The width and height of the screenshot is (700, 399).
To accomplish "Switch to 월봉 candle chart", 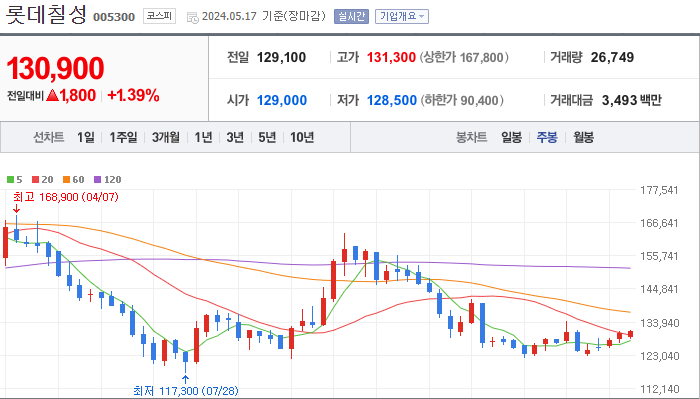I will [x=583, y=137].
